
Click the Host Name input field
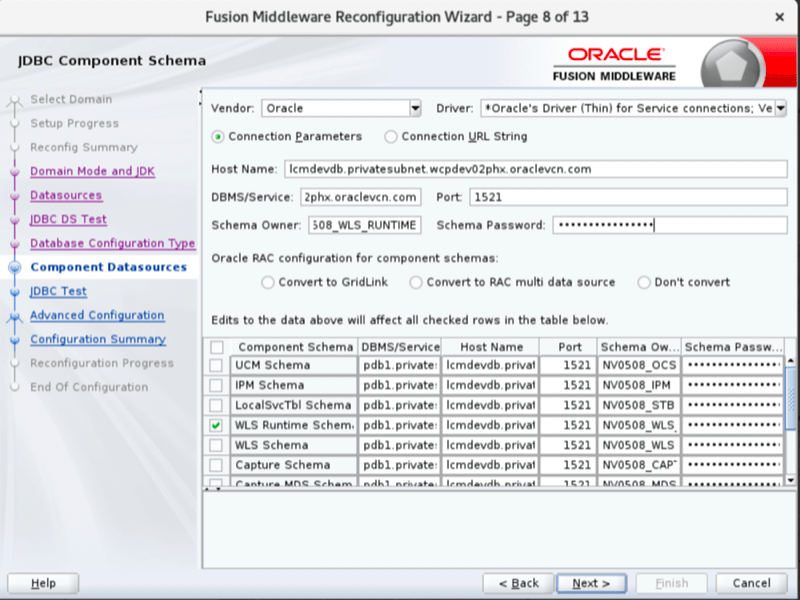coord(536,169)
